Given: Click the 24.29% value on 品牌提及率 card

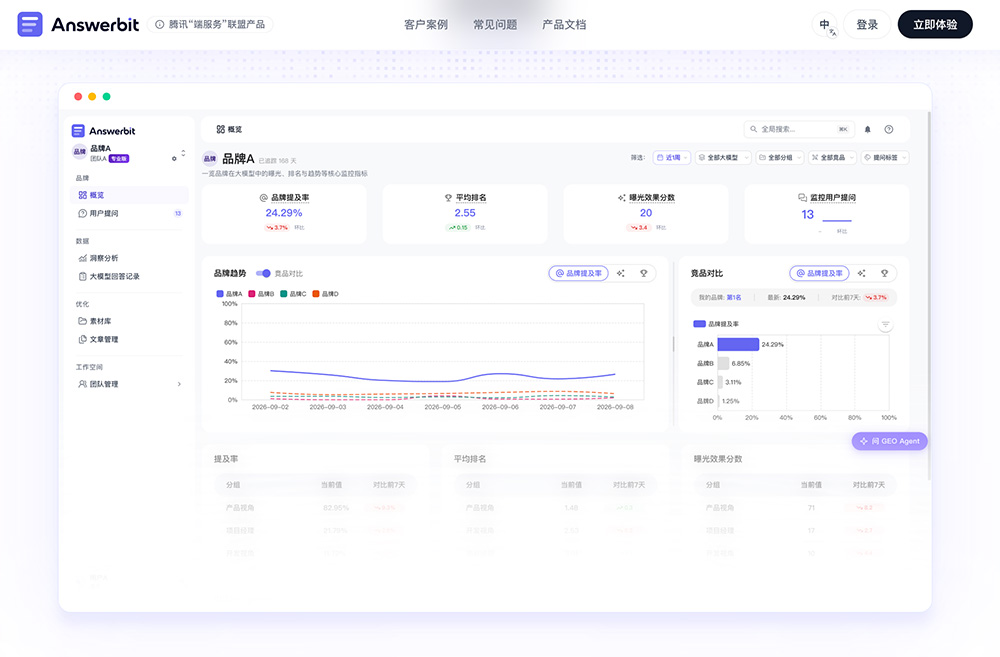Looking at the screenshot, I should [284, 213].
